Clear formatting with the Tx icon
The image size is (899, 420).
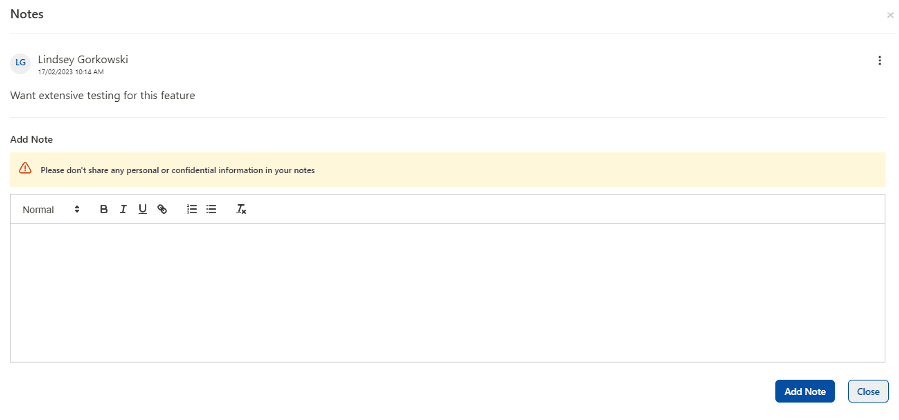coord(241,209)
